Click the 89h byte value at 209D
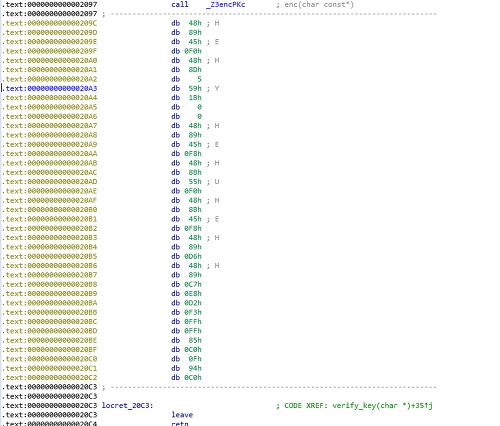Image resolution: width=500 pixels, height=426 pixels. 195,32
